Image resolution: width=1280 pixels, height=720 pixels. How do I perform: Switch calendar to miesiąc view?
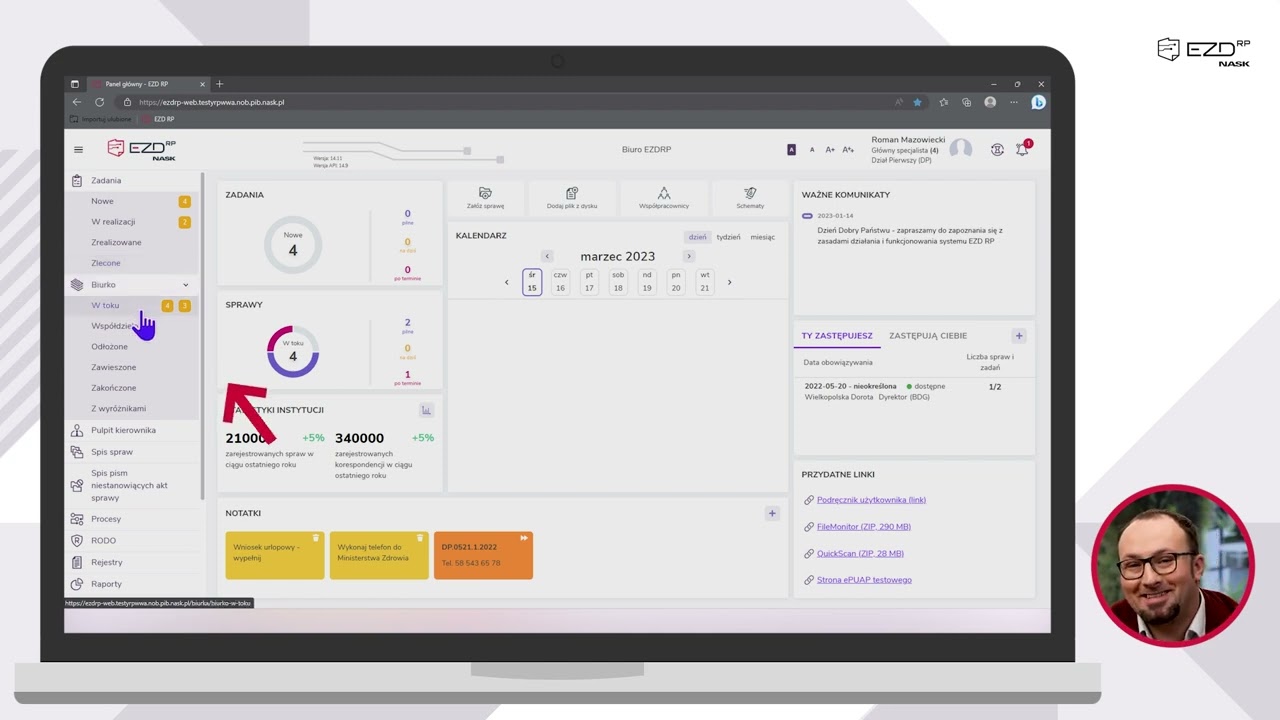click(763, 237)
